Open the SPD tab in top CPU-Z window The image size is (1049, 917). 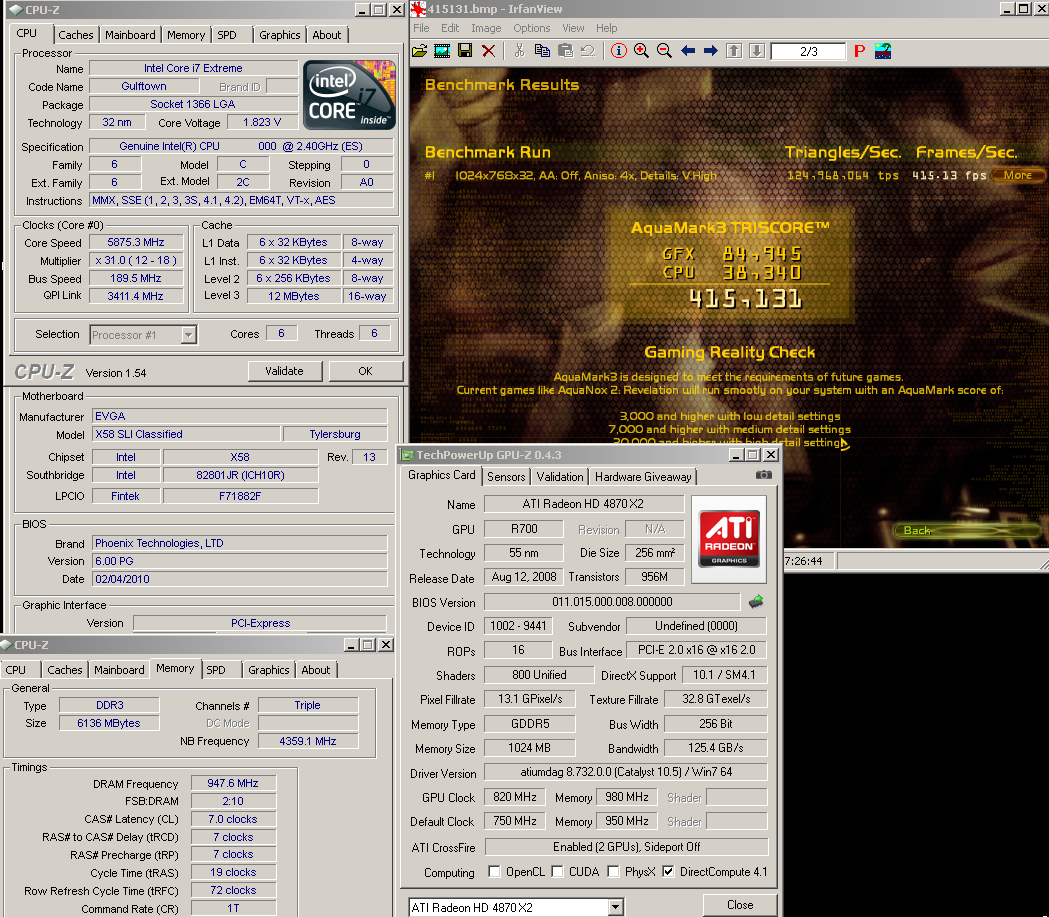tap(227, 35)
